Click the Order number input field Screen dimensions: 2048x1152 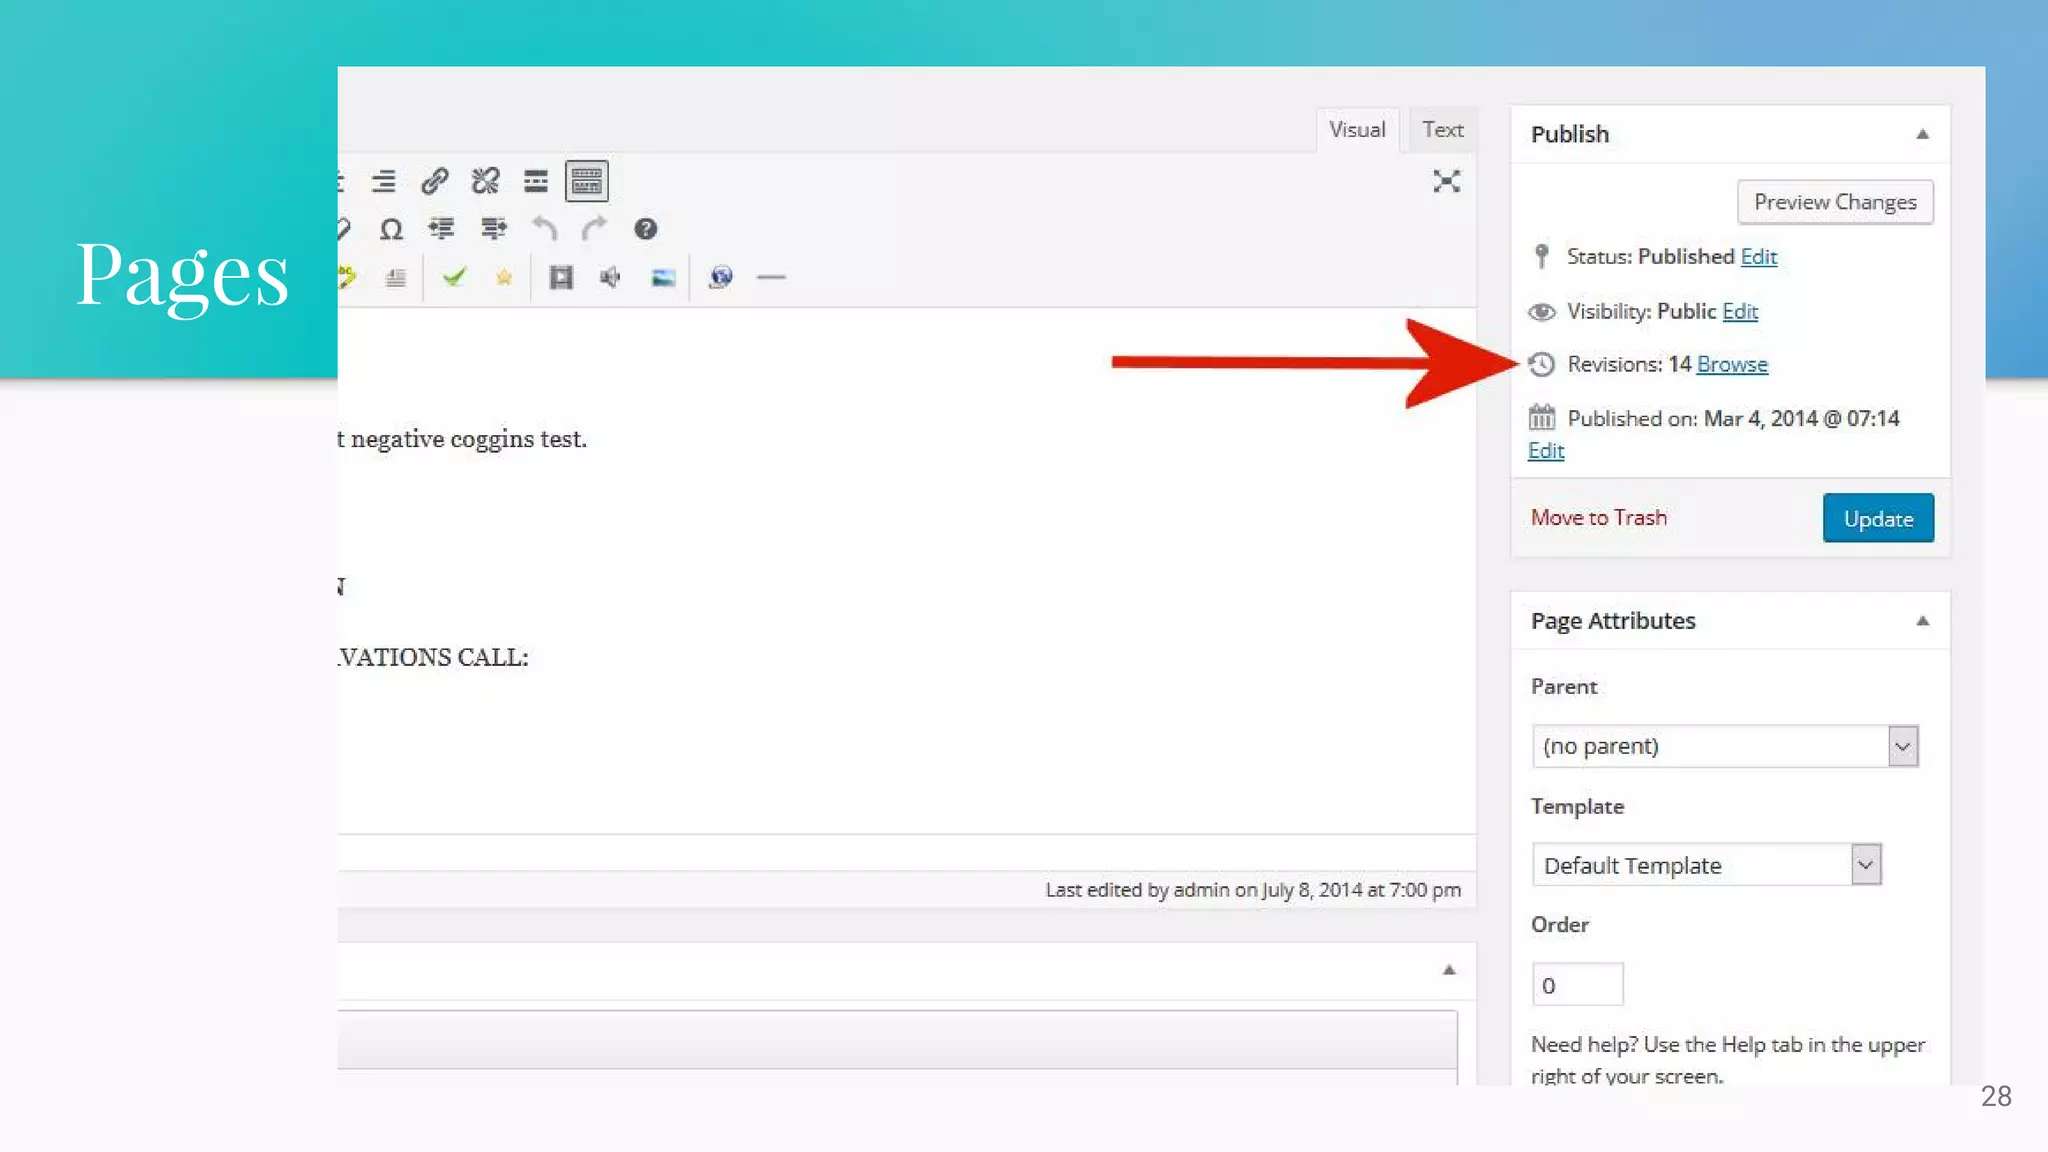point(1577,985)
